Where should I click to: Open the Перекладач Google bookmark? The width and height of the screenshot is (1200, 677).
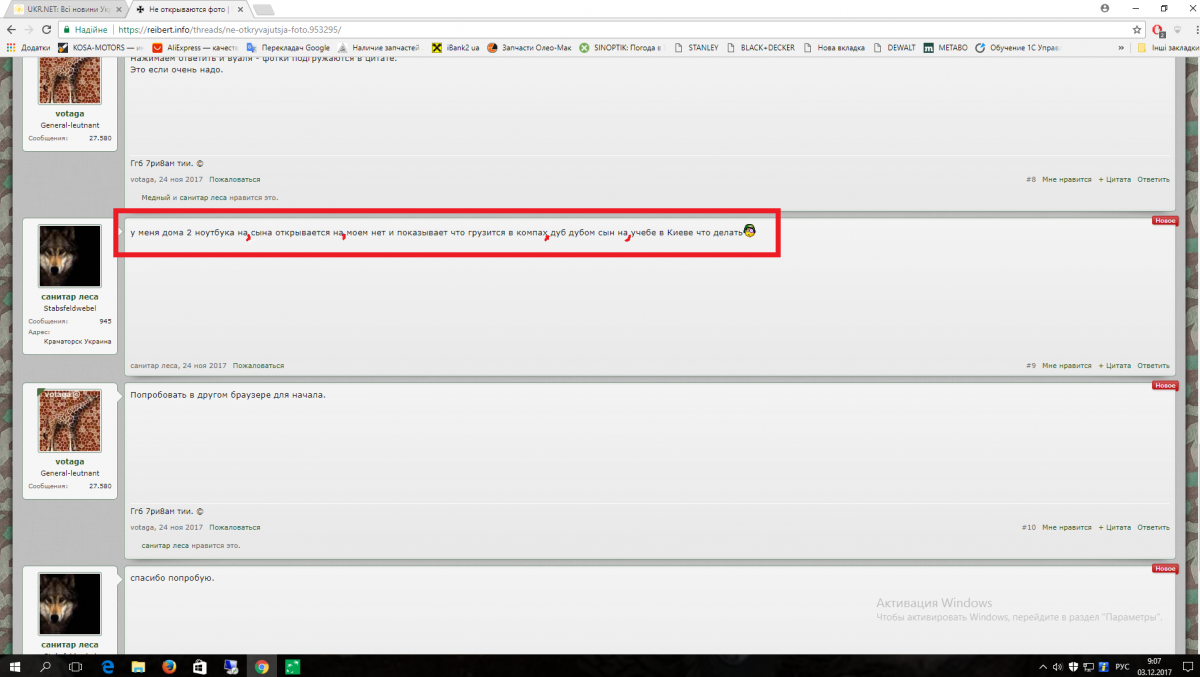(288, 47)
